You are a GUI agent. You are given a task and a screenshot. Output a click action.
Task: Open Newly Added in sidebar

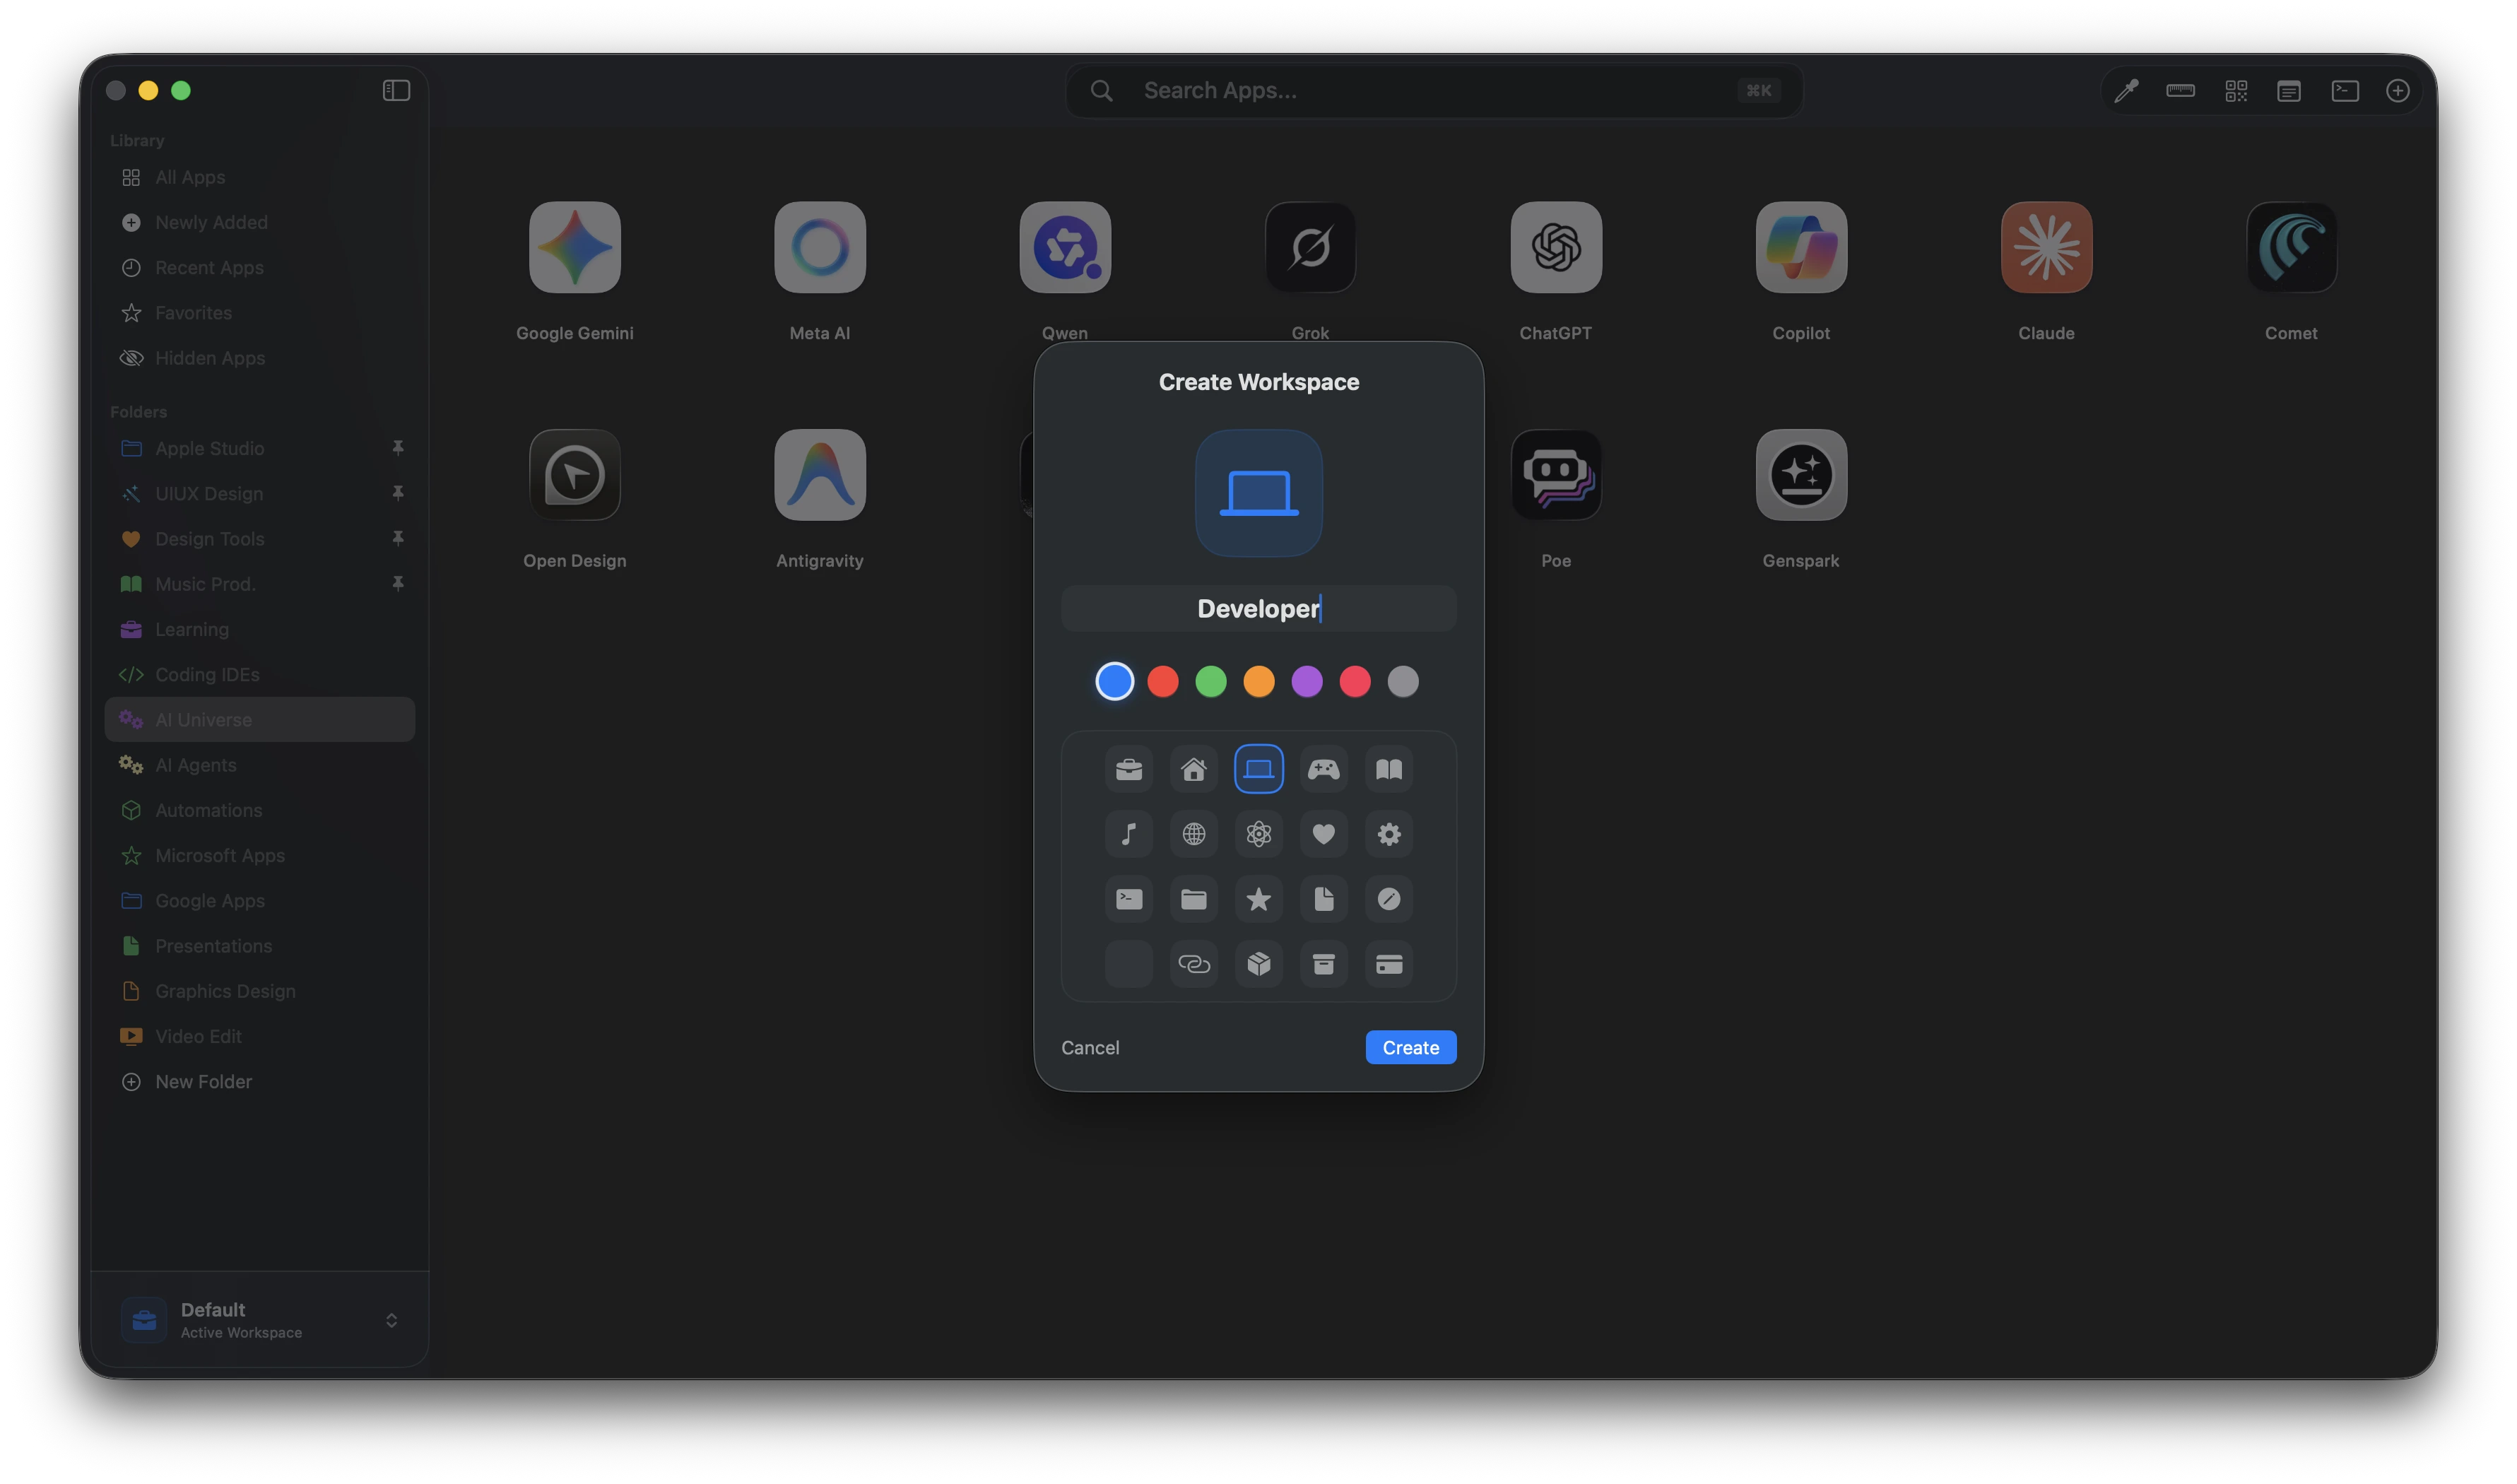(260, 222)
